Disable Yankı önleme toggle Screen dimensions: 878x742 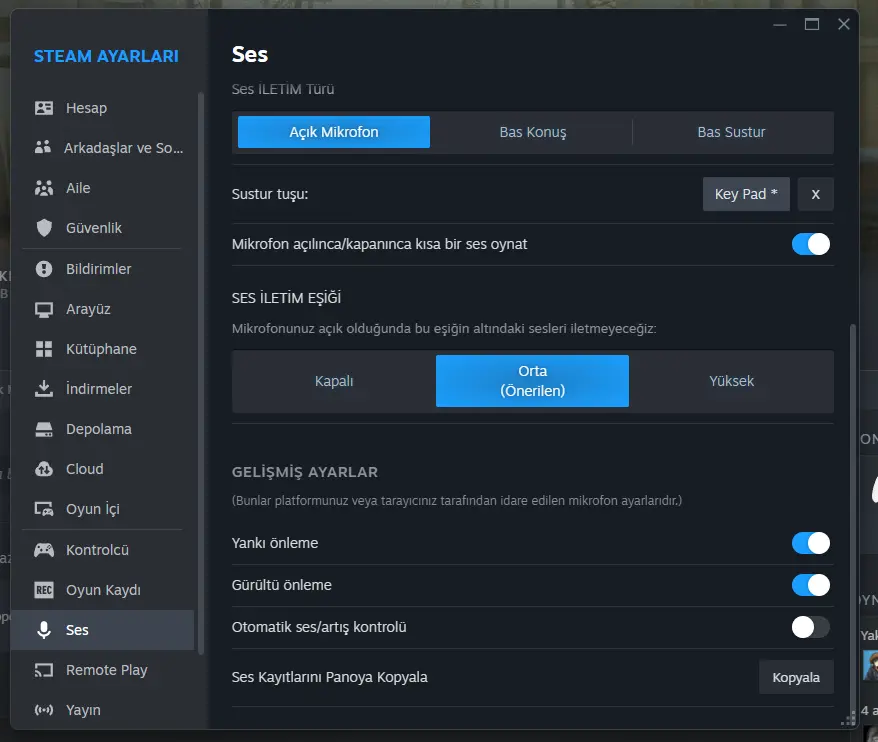[x=810, y=543]
